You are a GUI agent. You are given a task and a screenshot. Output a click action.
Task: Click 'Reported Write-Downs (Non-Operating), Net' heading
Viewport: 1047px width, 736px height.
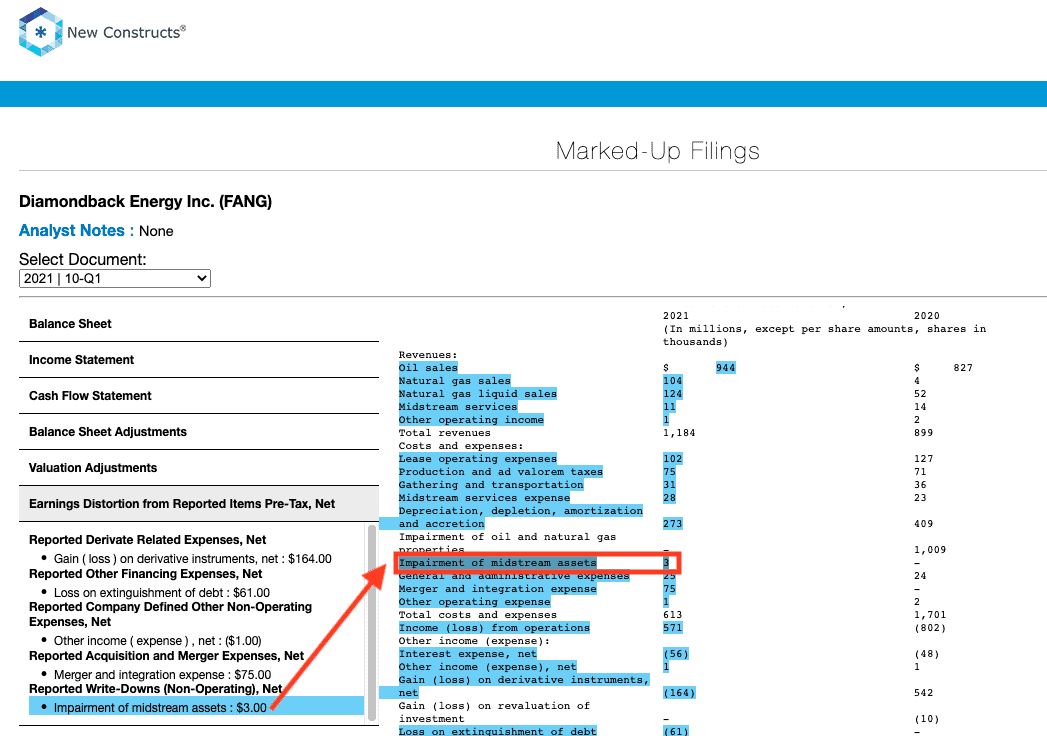coord(156,689)
